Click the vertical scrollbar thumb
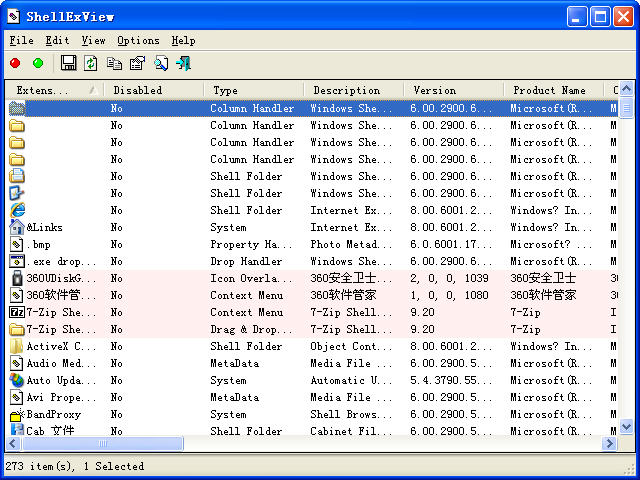Screen dimensions: 640x480 point(627,108)
